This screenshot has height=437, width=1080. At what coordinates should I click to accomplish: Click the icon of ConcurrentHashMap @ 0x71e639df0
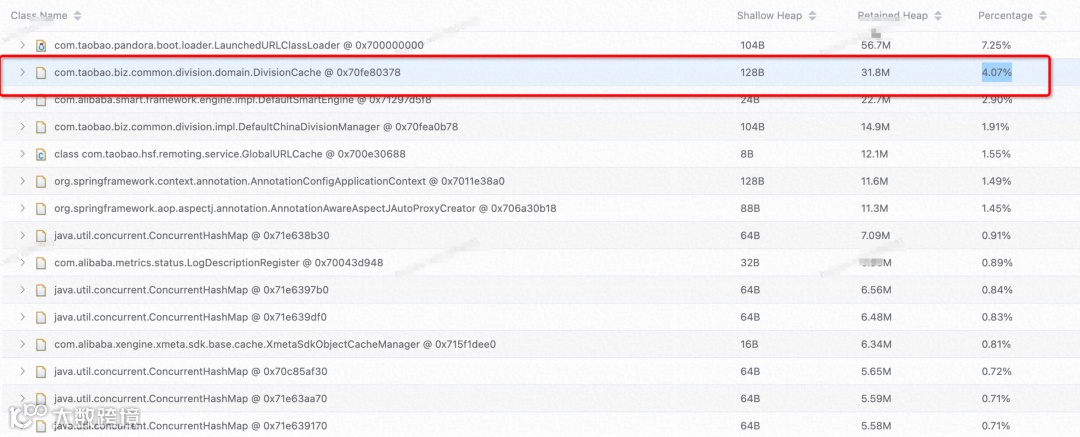(41, 317)
